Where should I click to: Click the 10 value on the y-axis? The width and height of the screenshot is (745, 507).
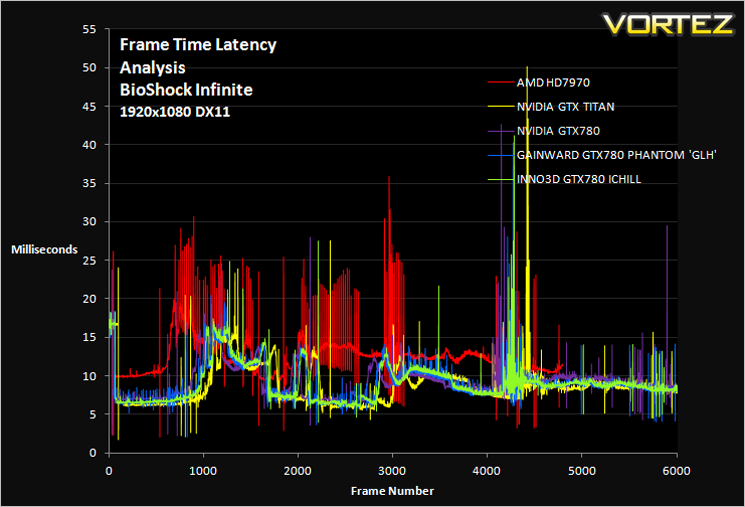[x=89, y=376]
